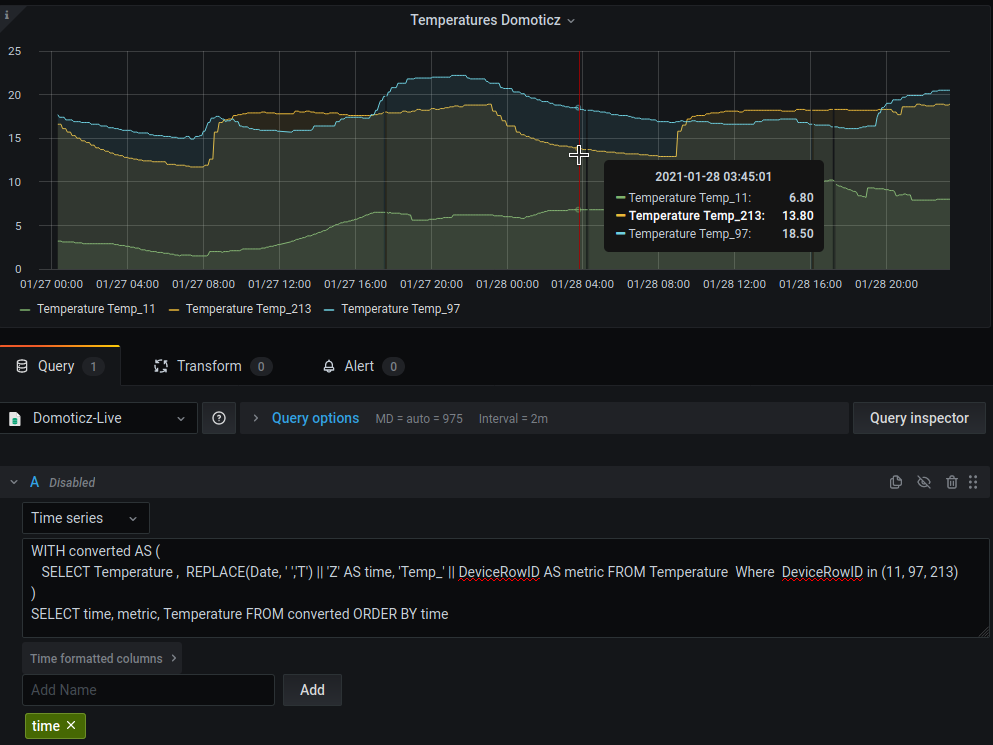Click into the SQL query text editor

click(505, 587)
